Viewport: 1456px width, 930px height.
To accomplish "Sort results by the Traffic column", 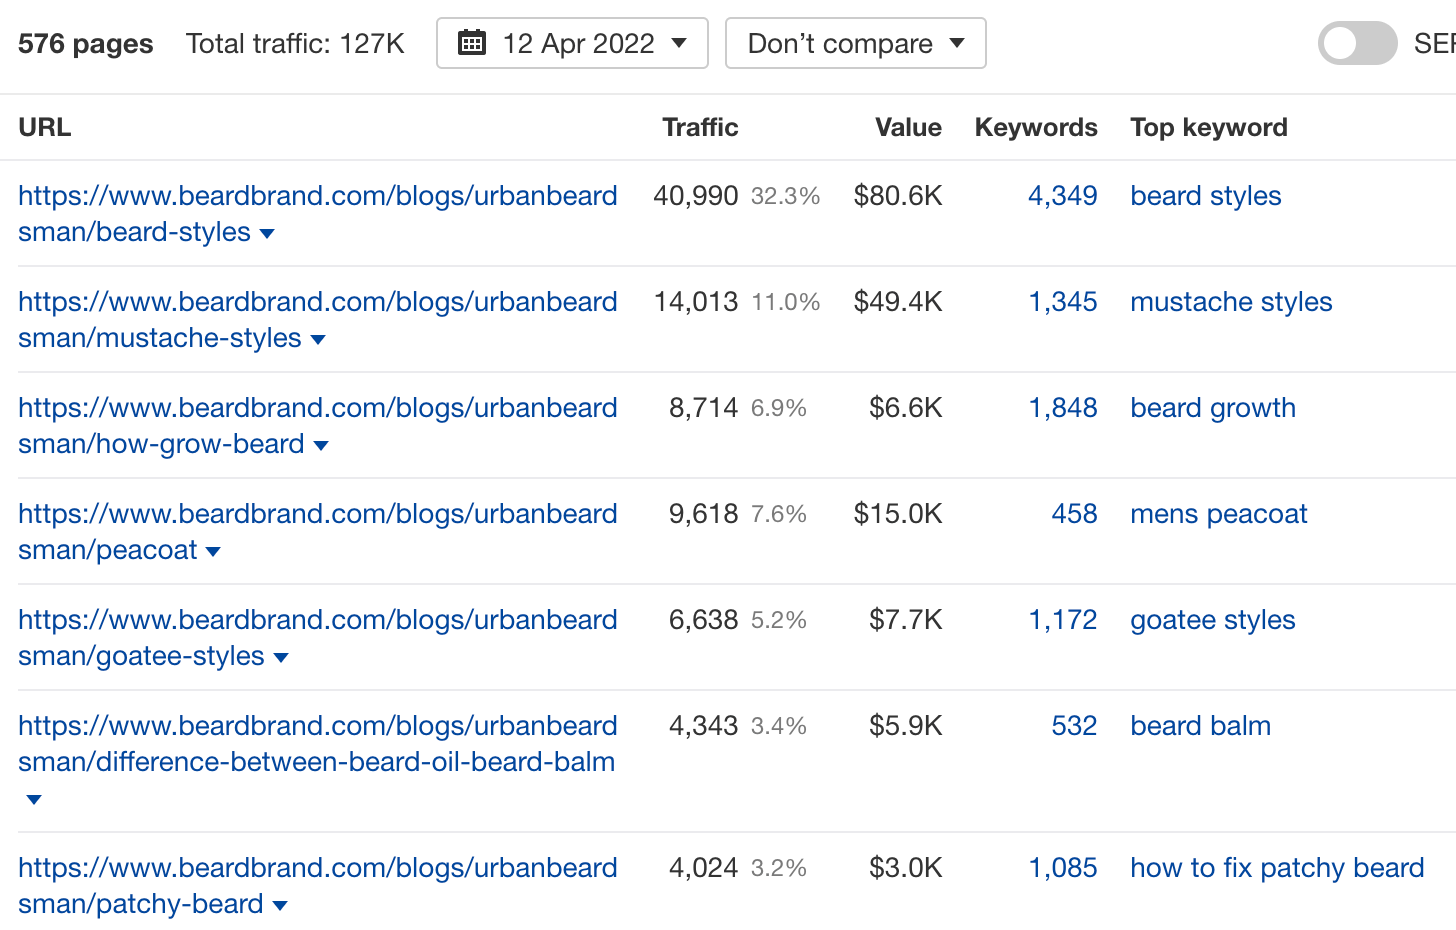I will point(700,127).
